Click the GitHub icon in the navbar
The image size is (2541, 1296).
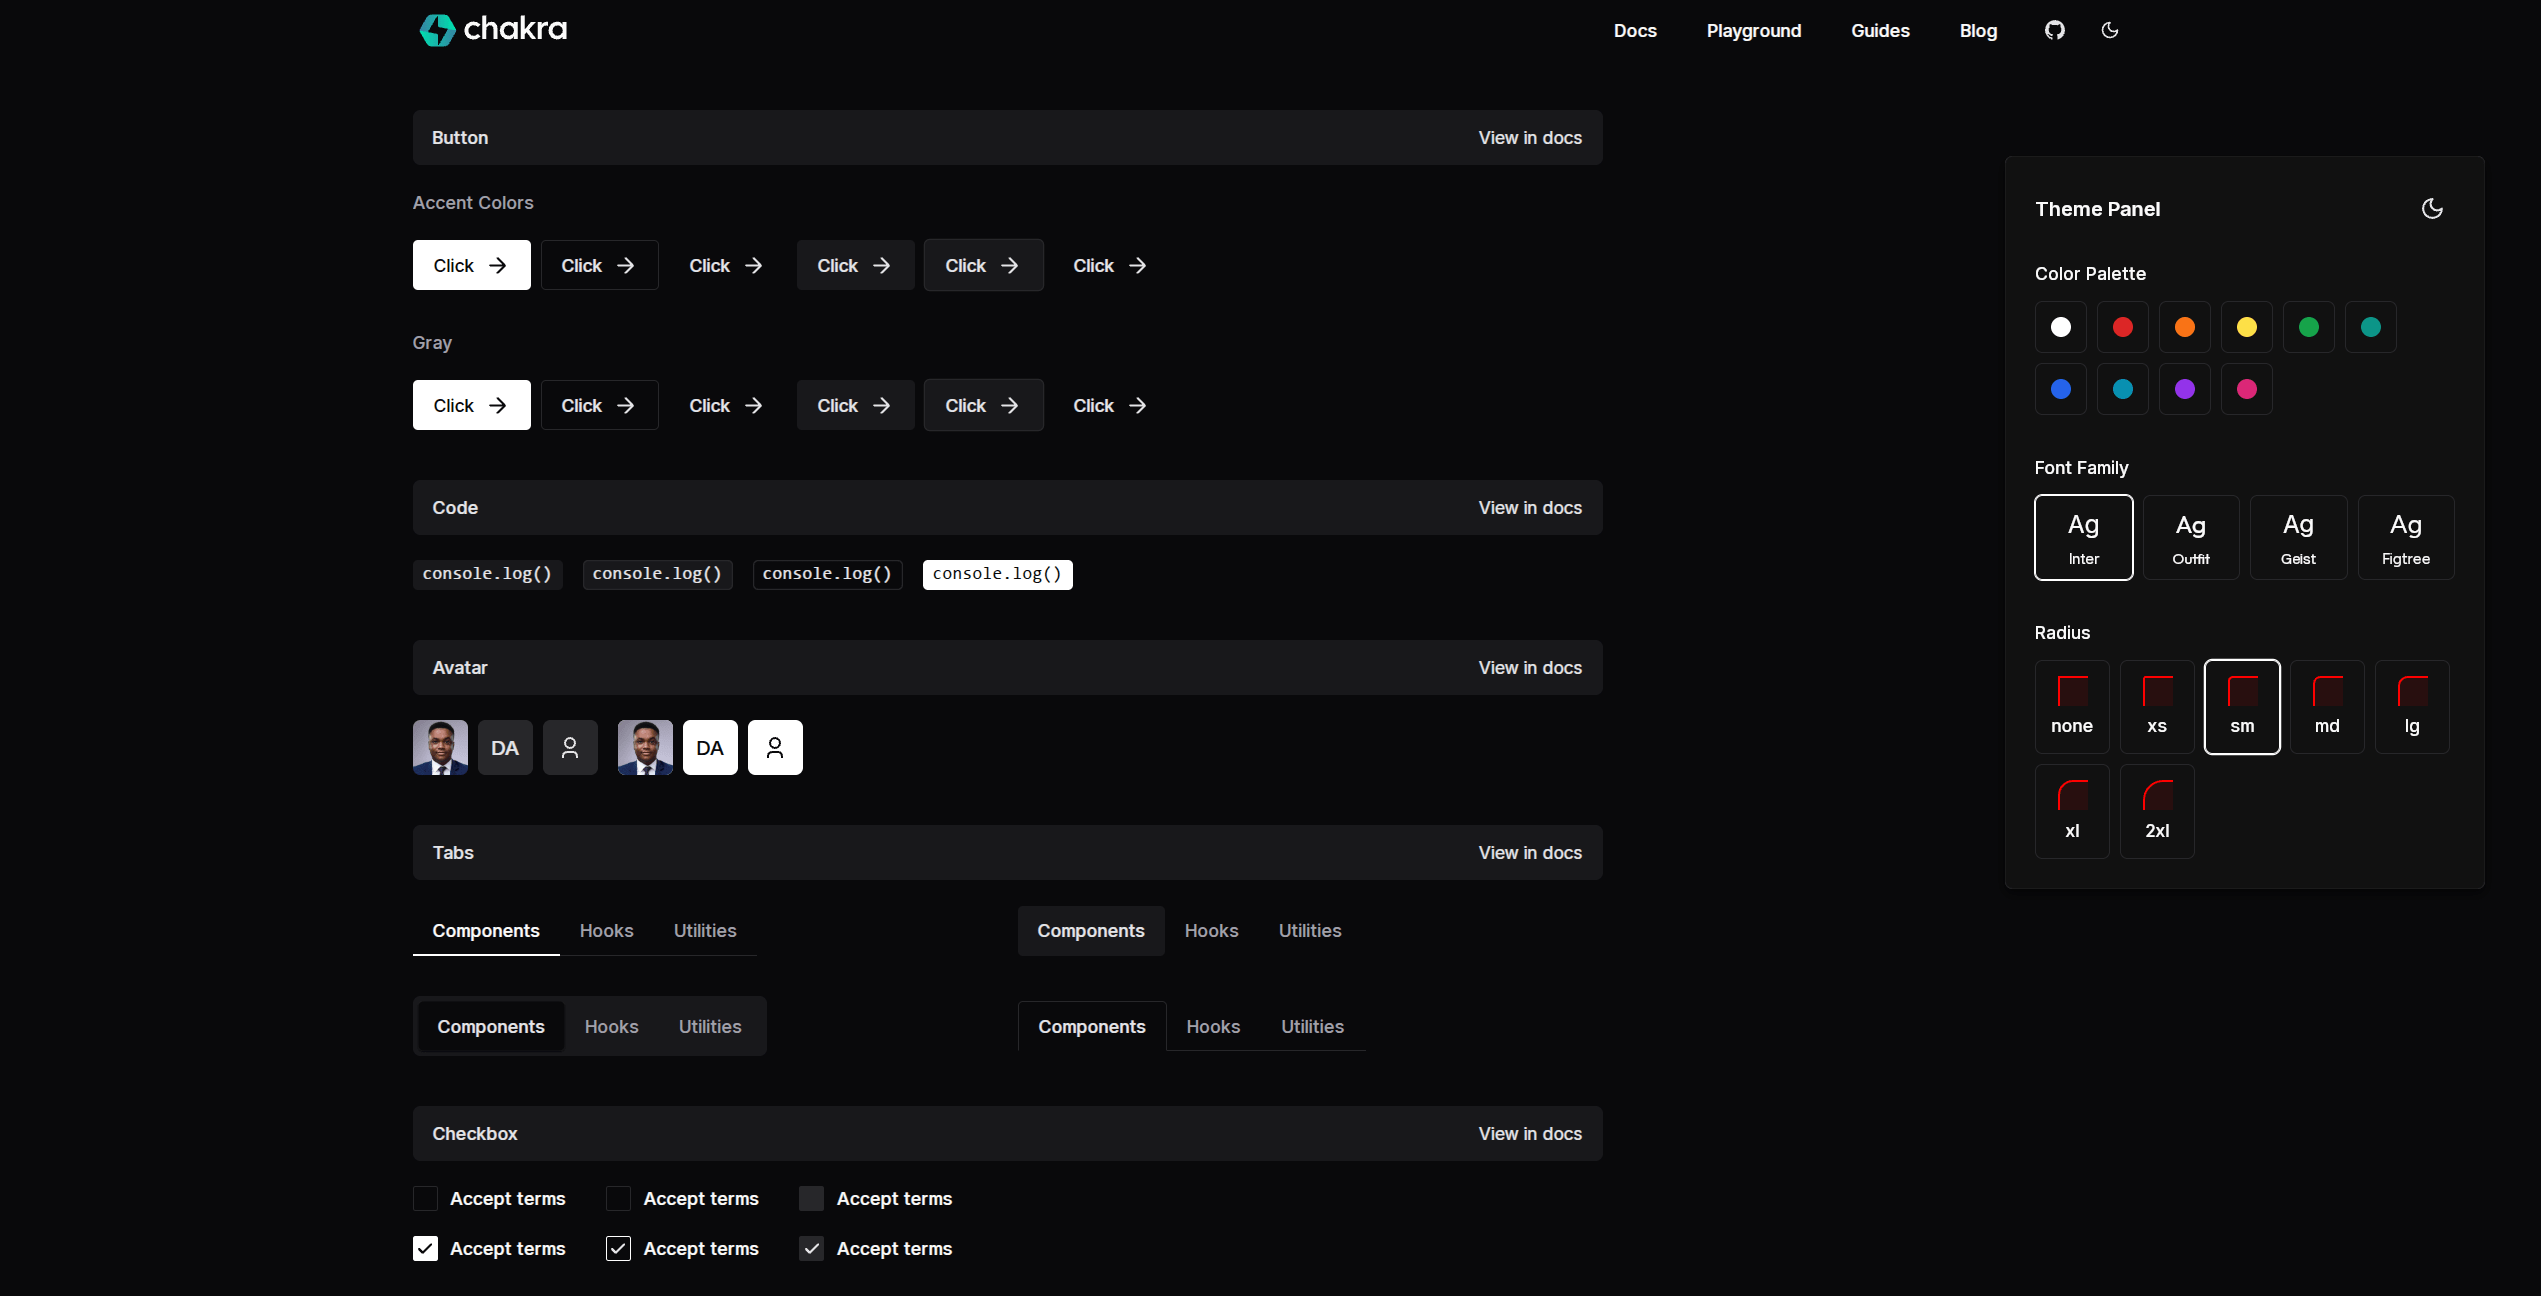(2055, 30)
